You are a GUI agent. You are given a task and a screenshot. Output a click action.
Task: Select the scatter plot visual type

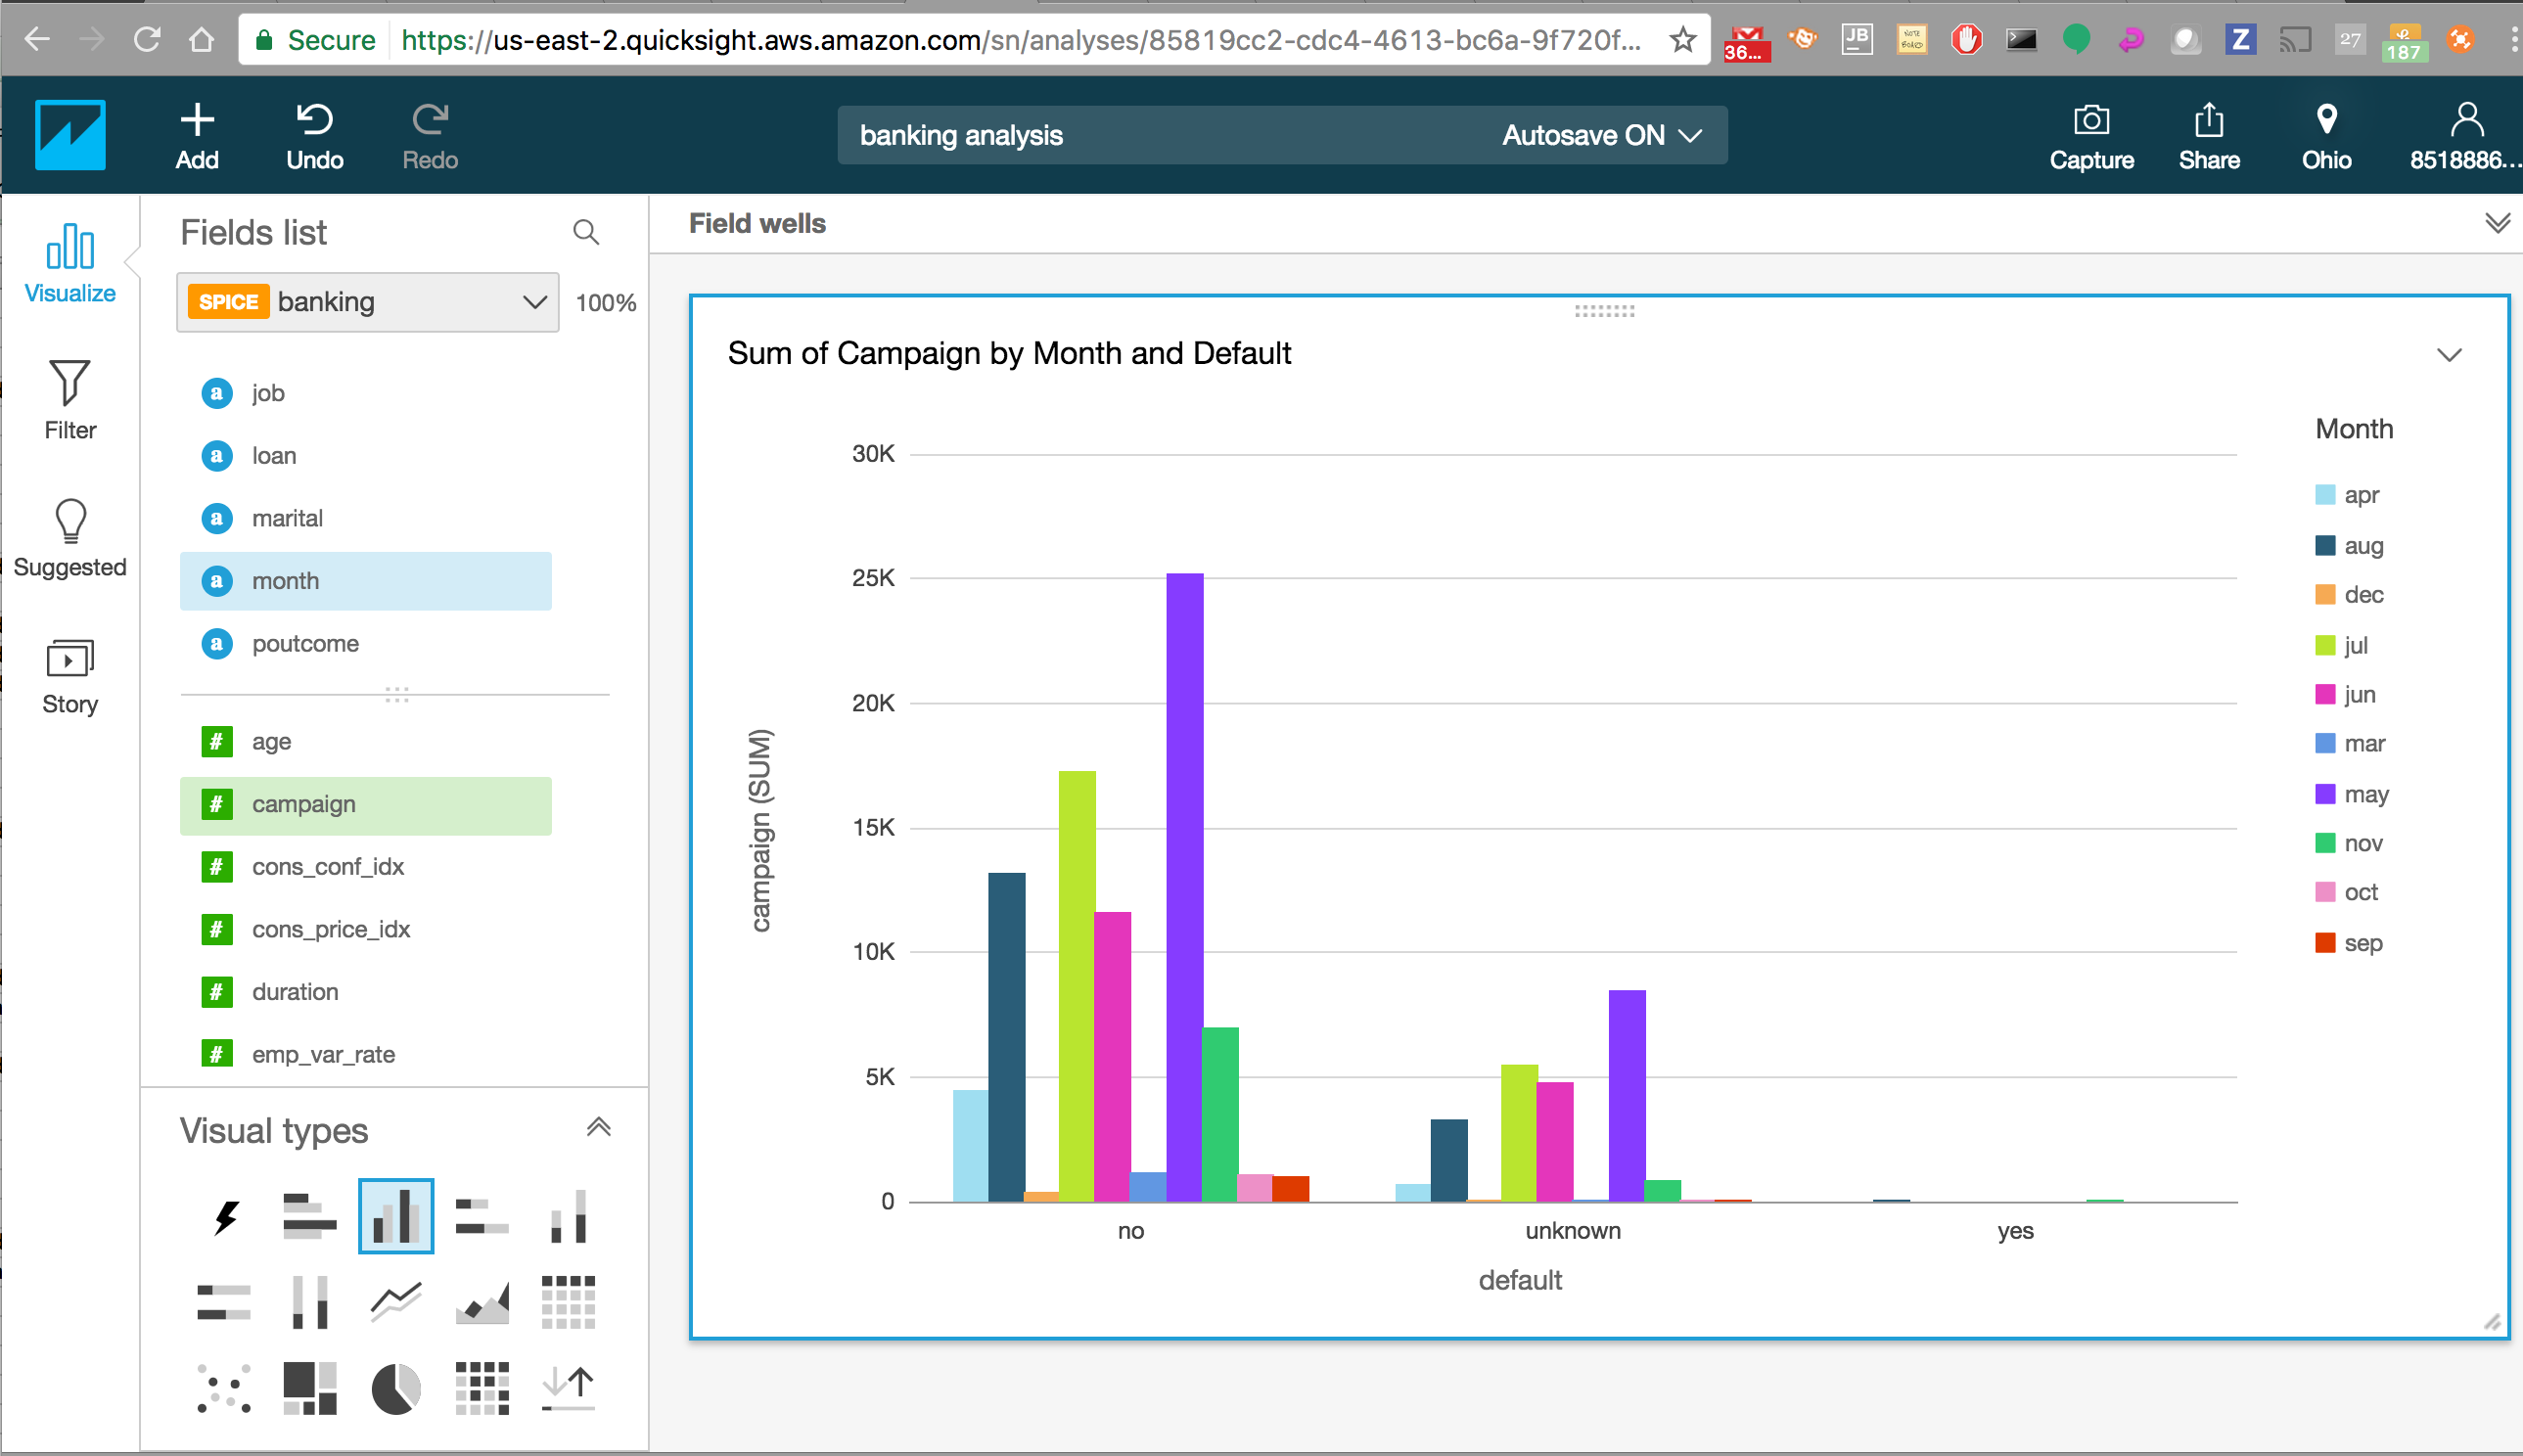point(224,1388)
